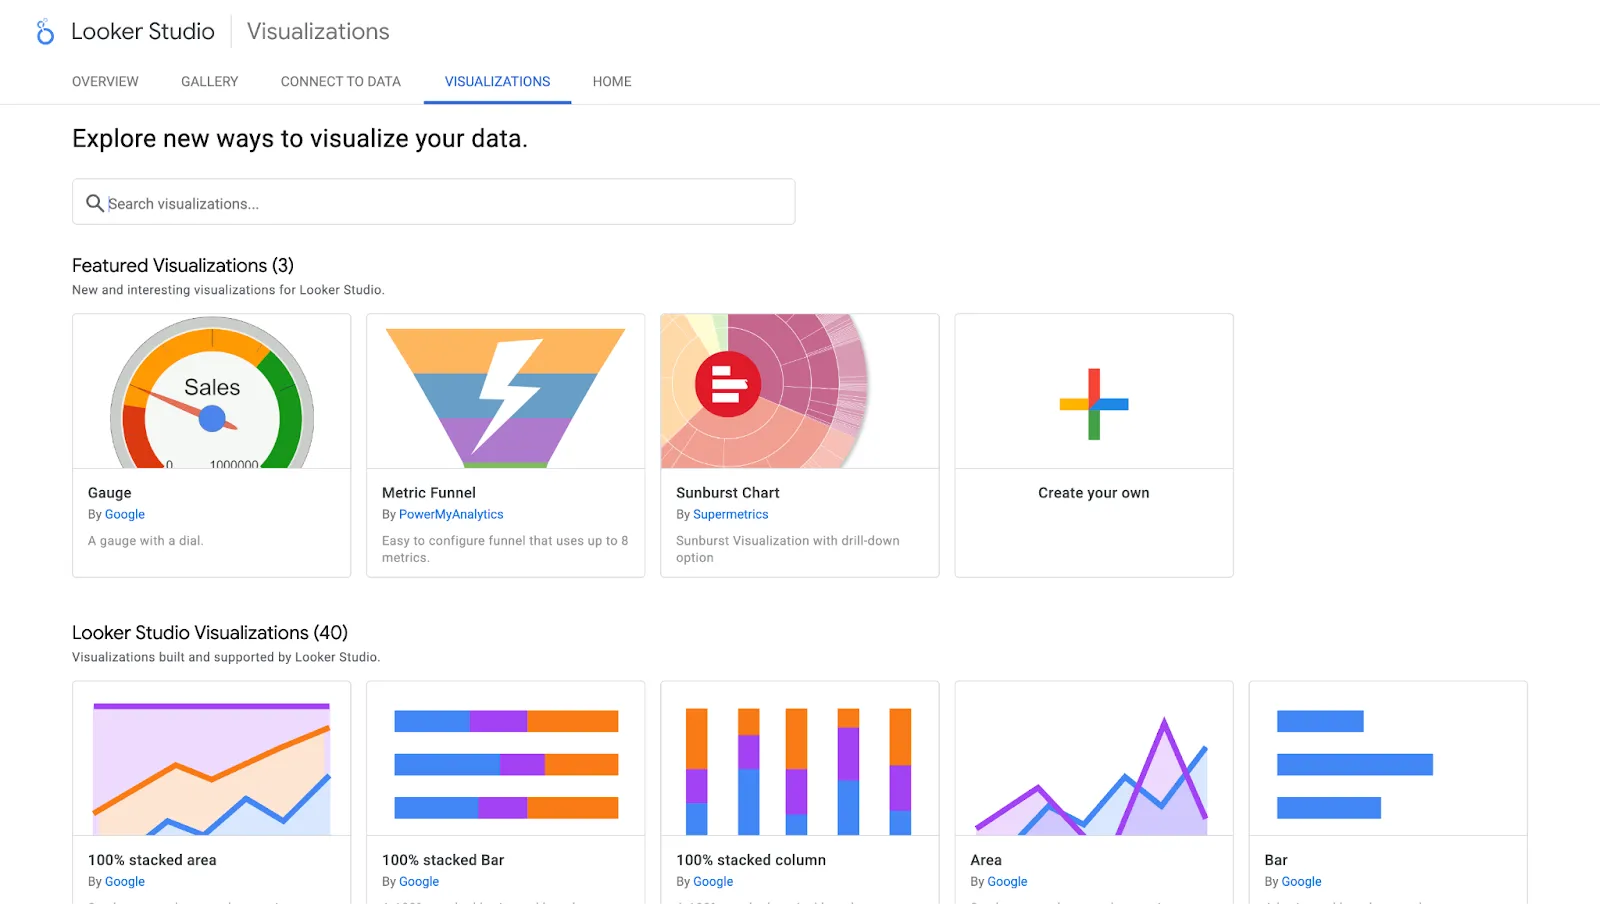Screen dimensions: 1600x904
Task: Select the Area chart visualization
Action: [x=1093, y=758]
